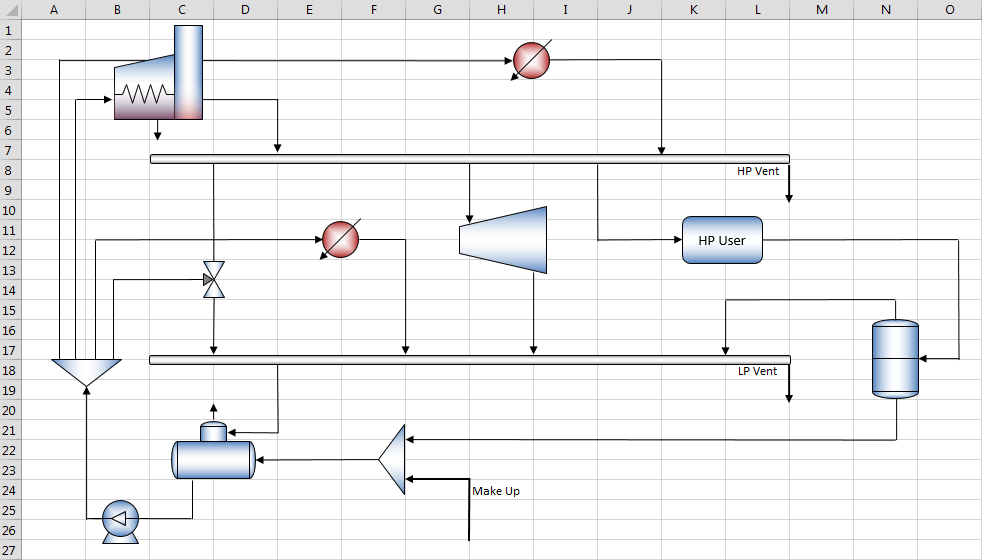Click the HP Vent label
982x560 pixels.
(x=758, y=171)
